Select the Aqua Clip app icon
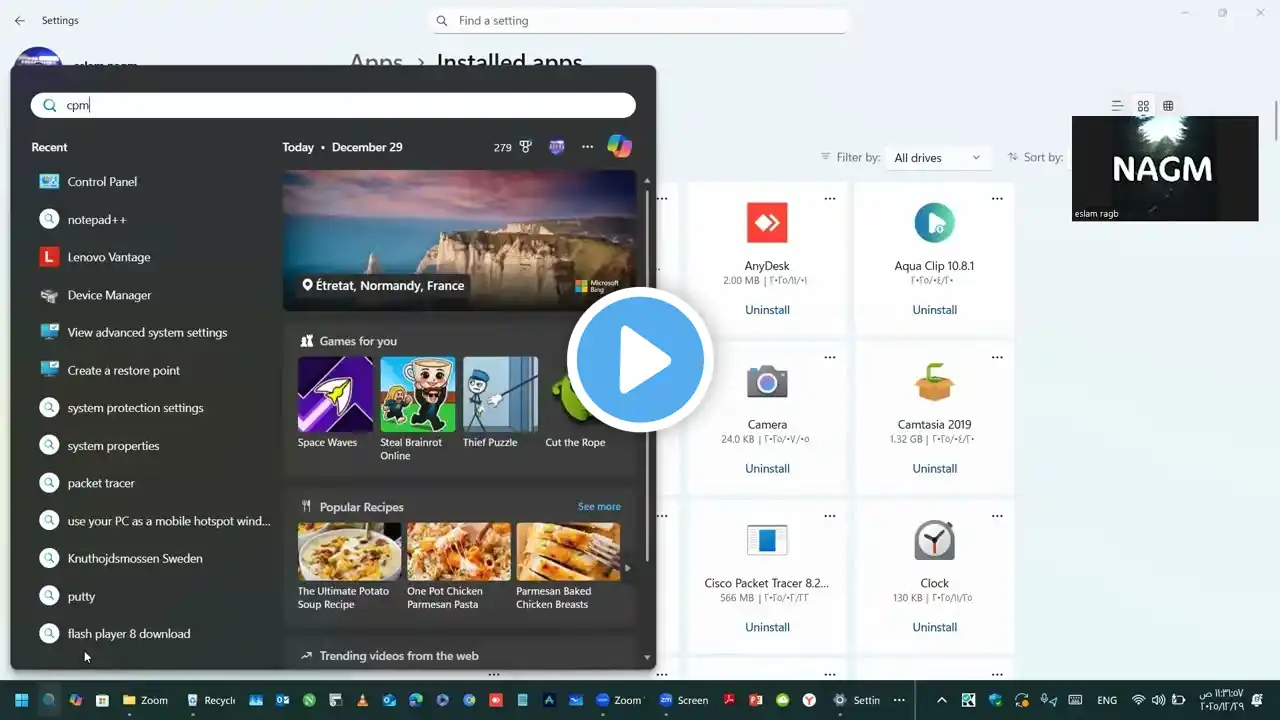 coord(935,223)
